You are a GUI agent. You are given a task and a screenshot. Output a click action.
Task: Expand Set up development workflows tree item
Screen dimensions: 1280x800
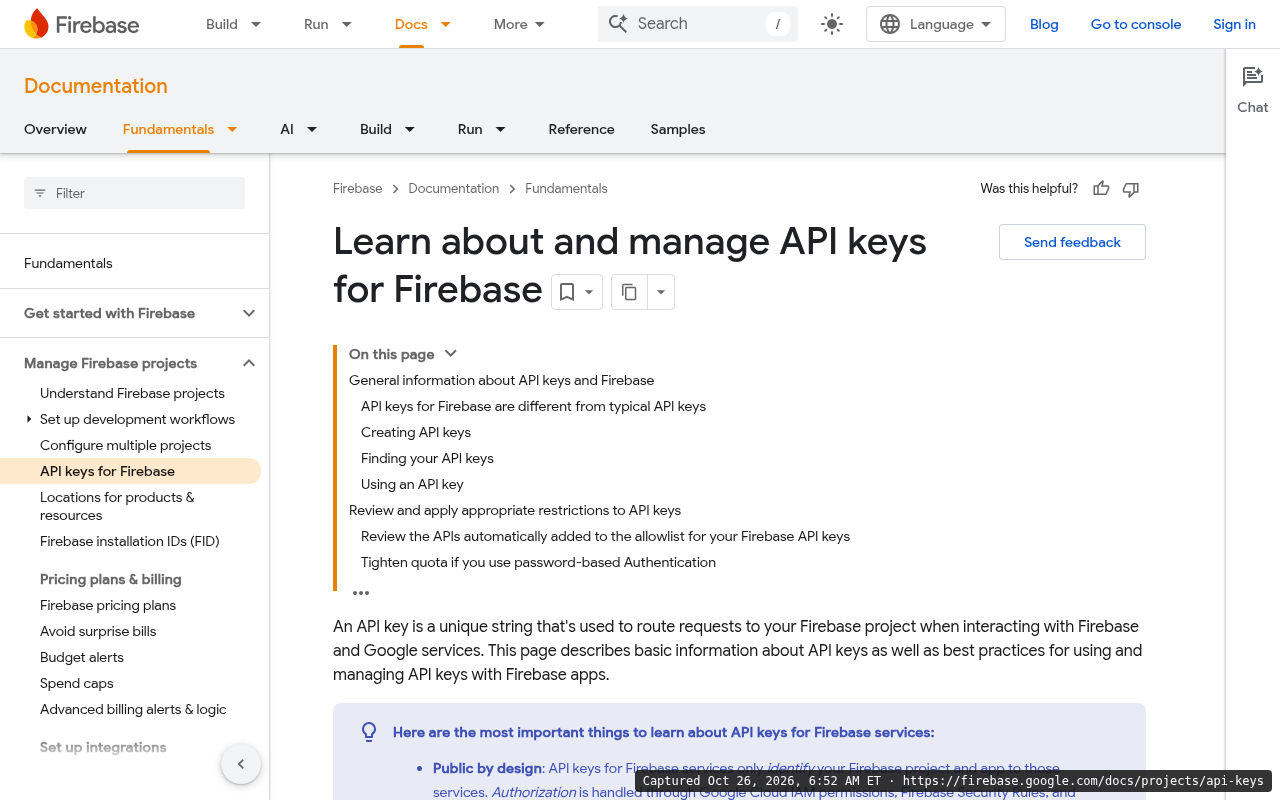(29, 419)
